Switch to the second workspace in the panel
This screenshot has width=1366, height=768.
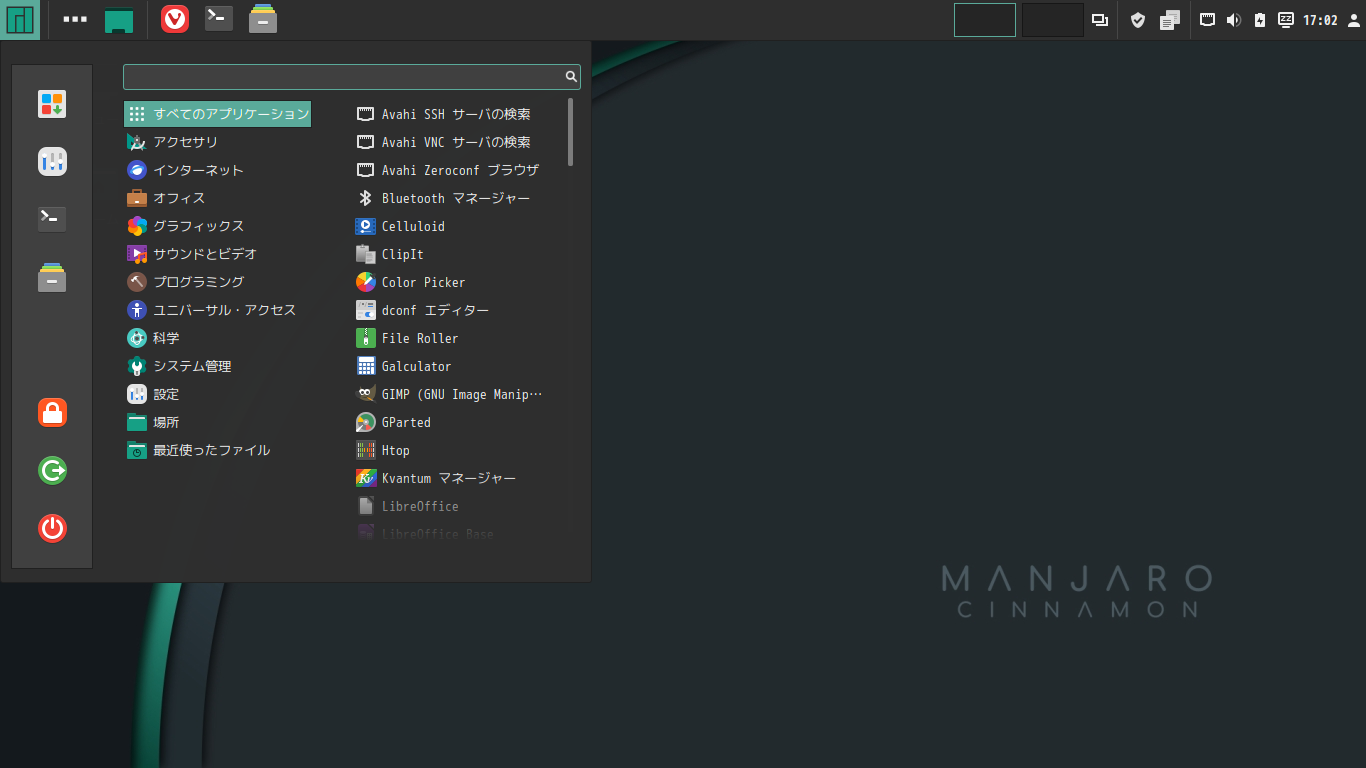click(x=1053, y=20)
